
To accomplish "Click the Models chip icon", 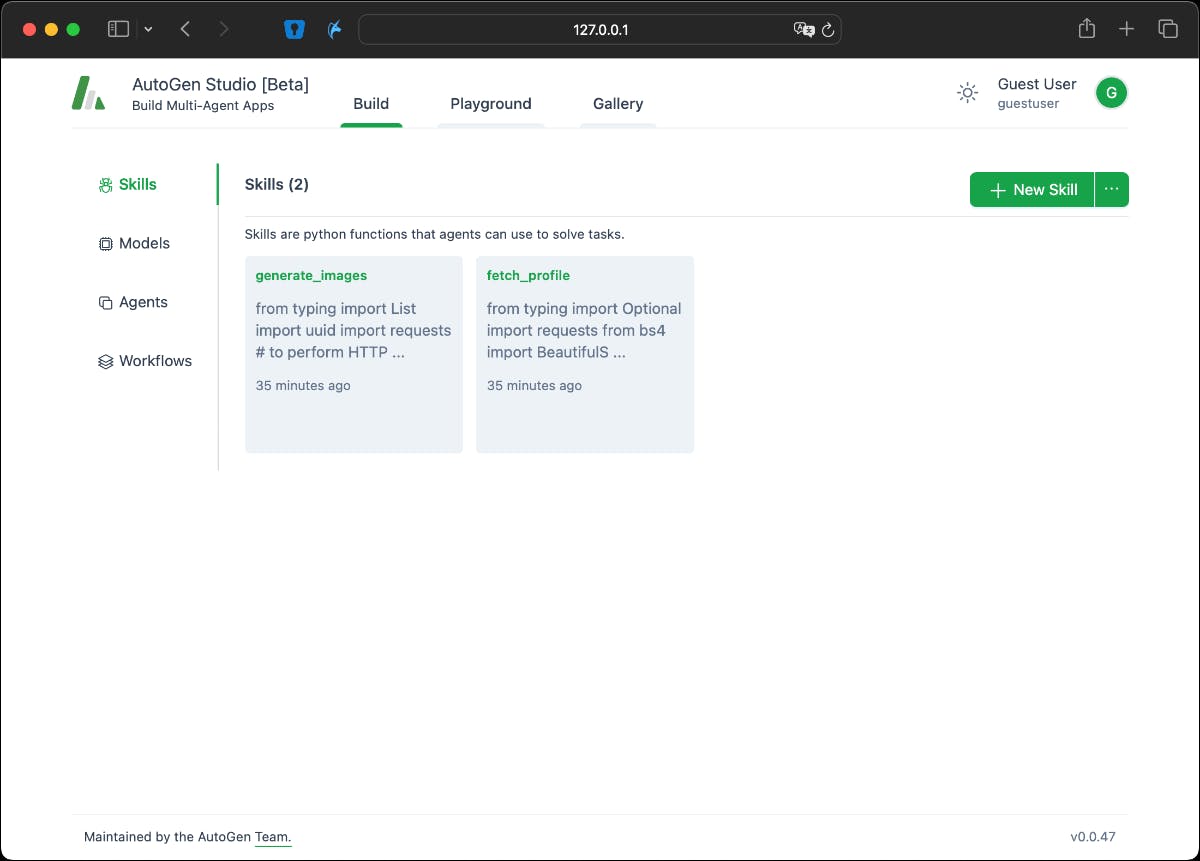I will pyautogui.click(x=105, y=244).
